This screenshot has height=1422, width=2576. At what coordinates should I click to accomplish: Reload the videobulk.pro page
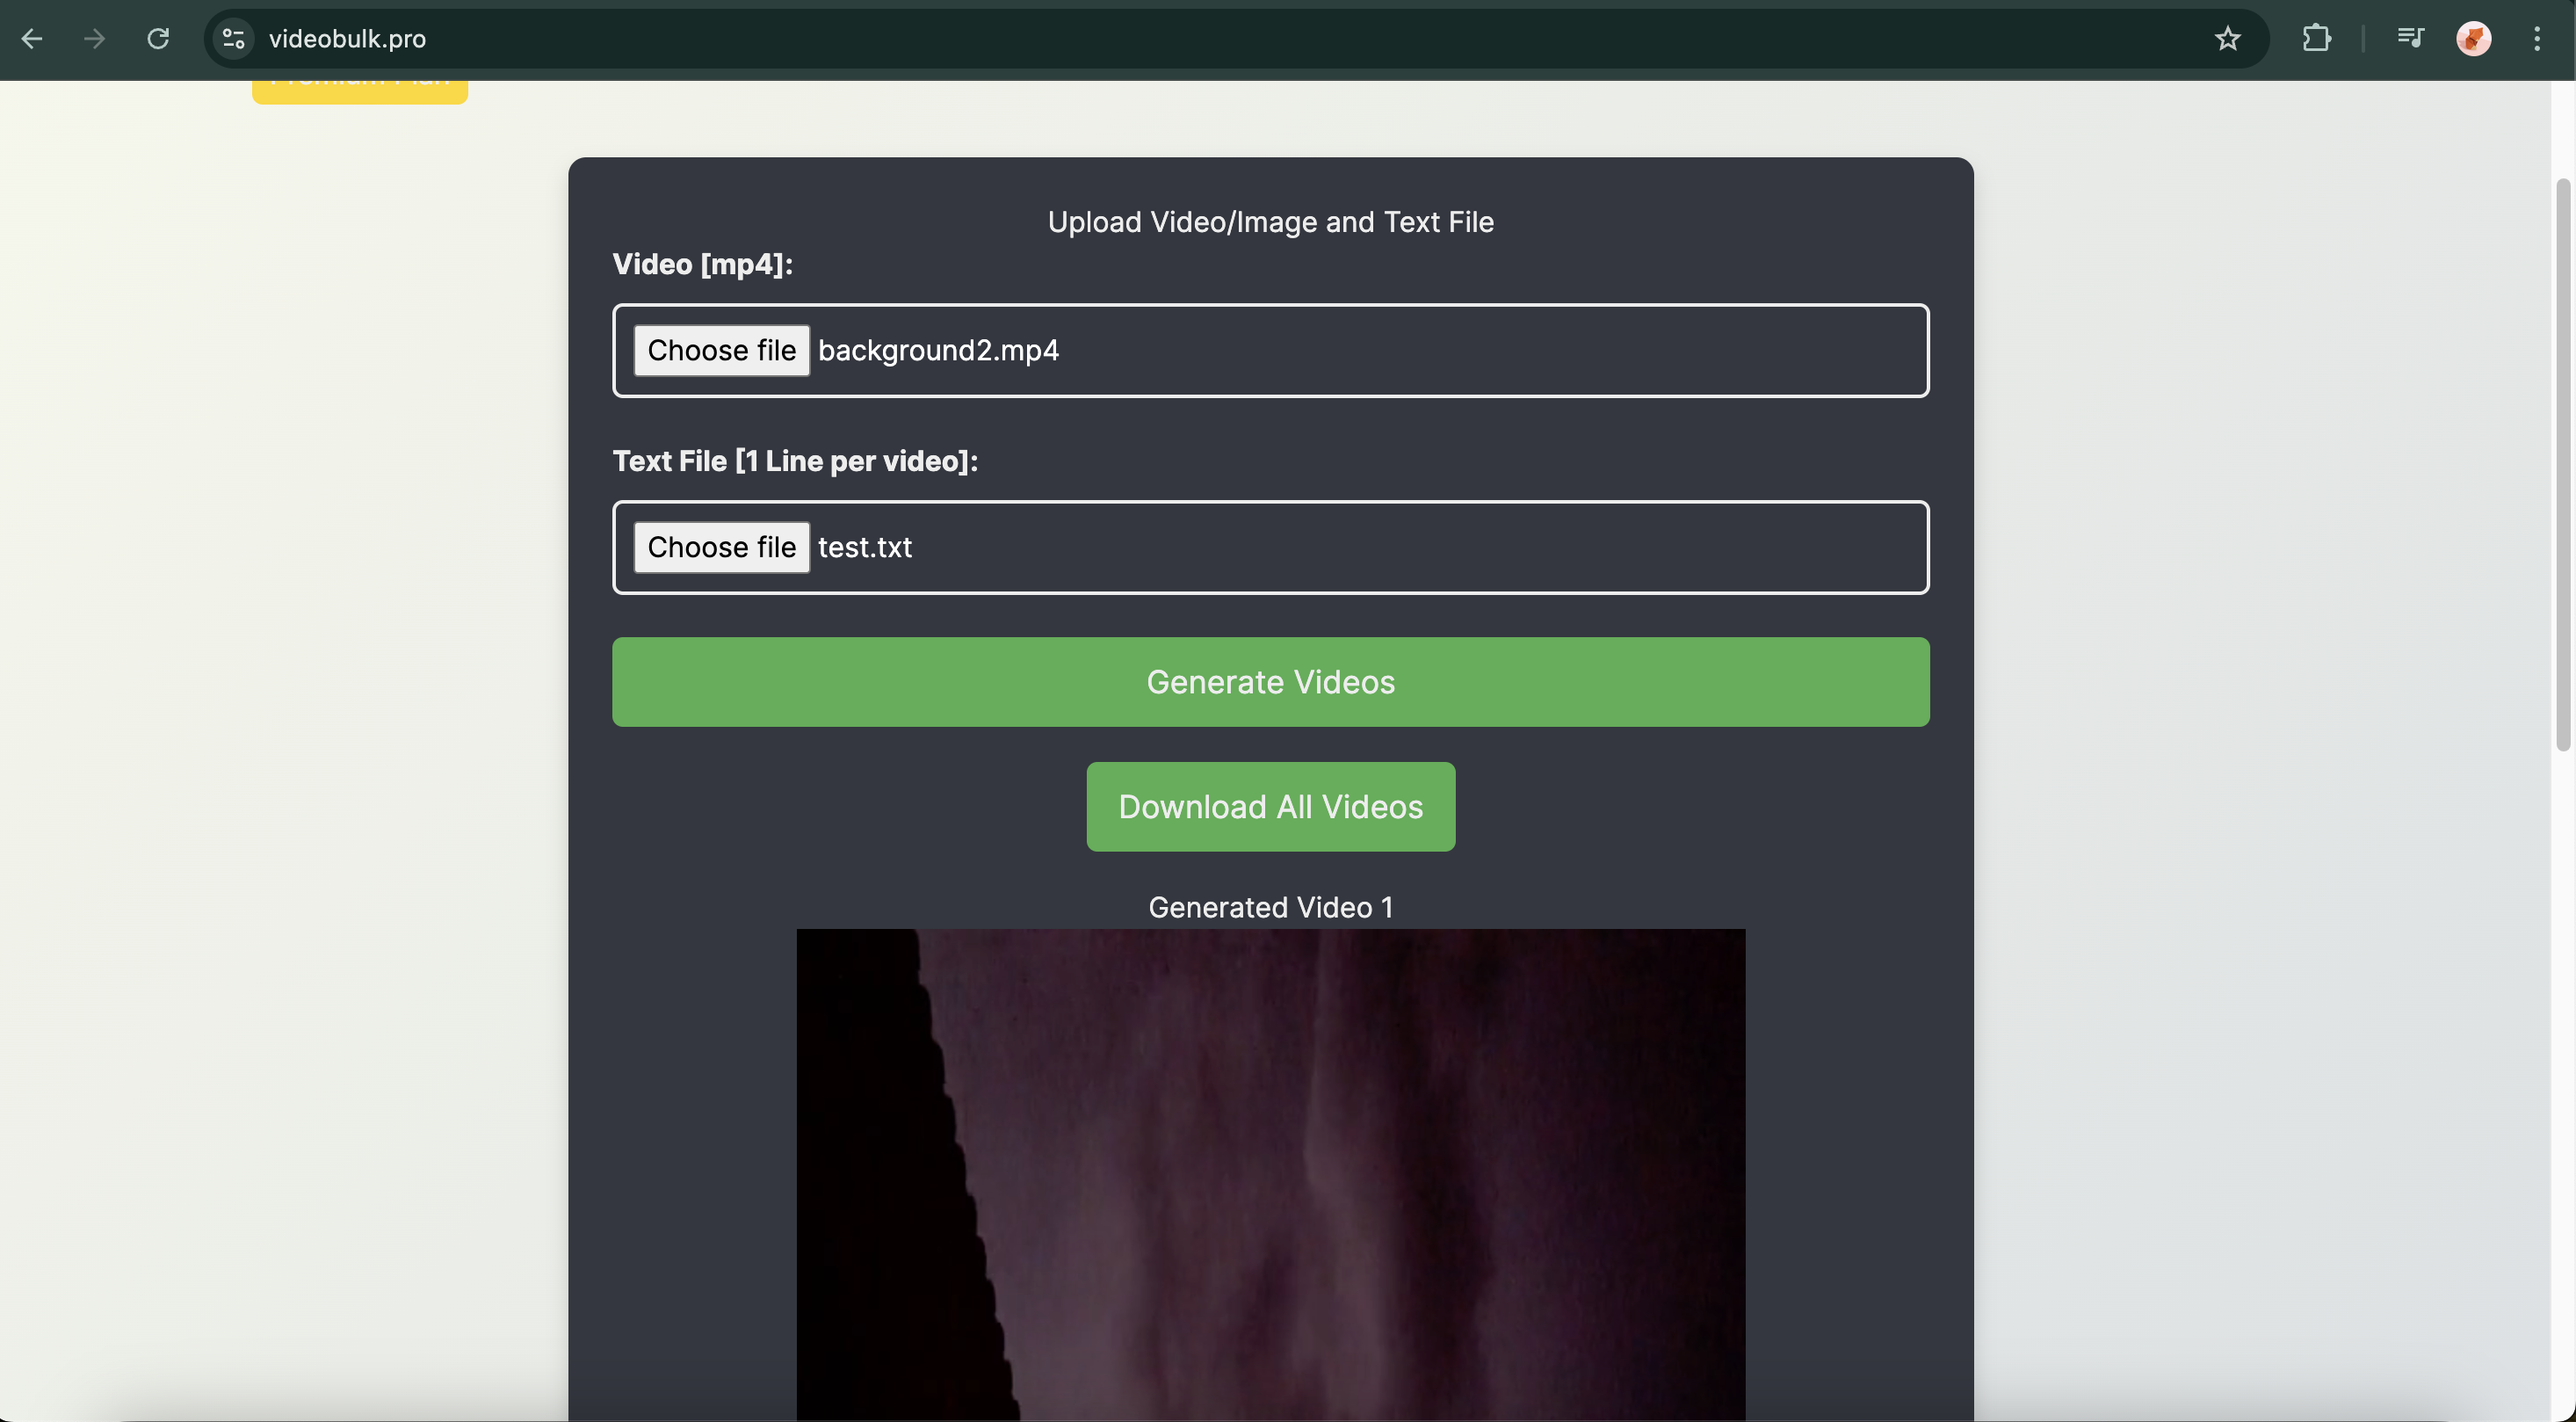point(158,39)
